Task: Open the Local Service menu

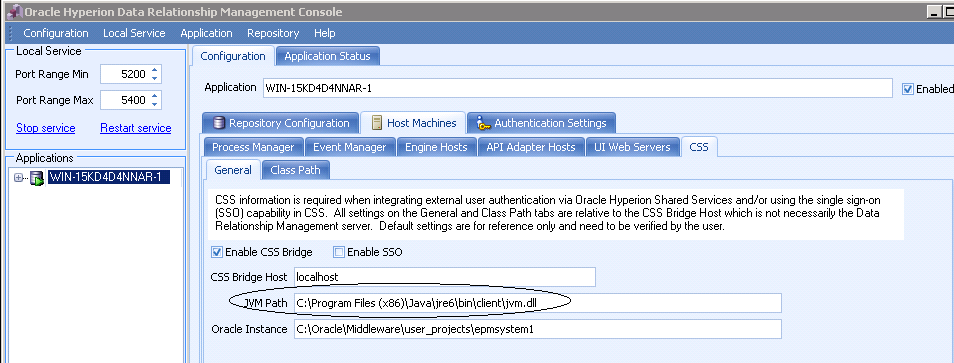Action: pyautogui.click(x=134, y=33)
